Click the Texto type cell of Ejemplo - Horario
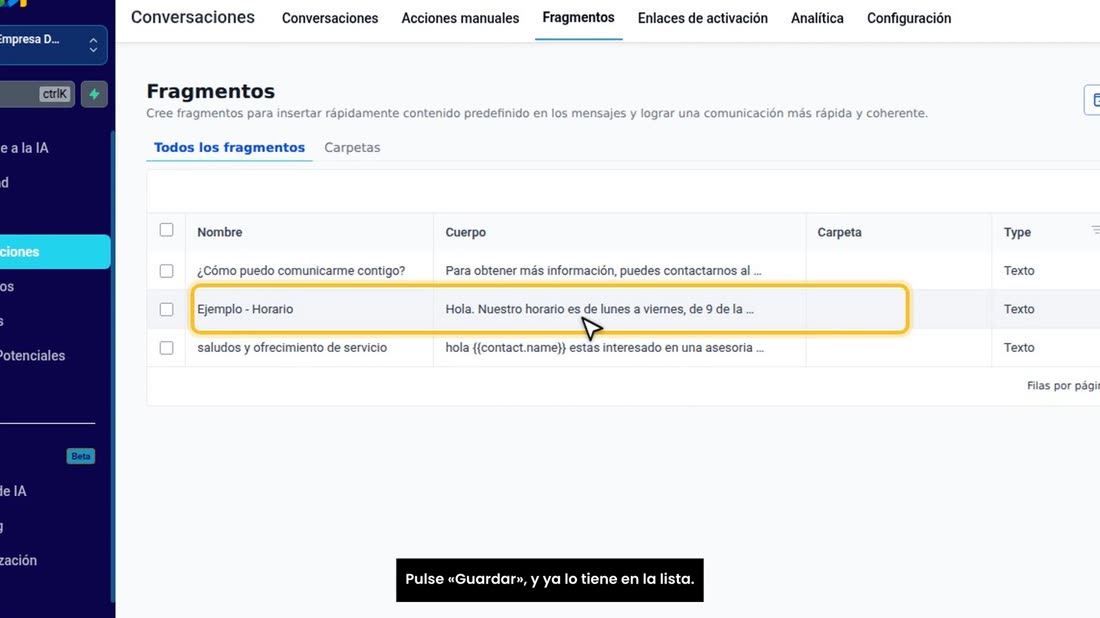 (x=1019, y=309)
